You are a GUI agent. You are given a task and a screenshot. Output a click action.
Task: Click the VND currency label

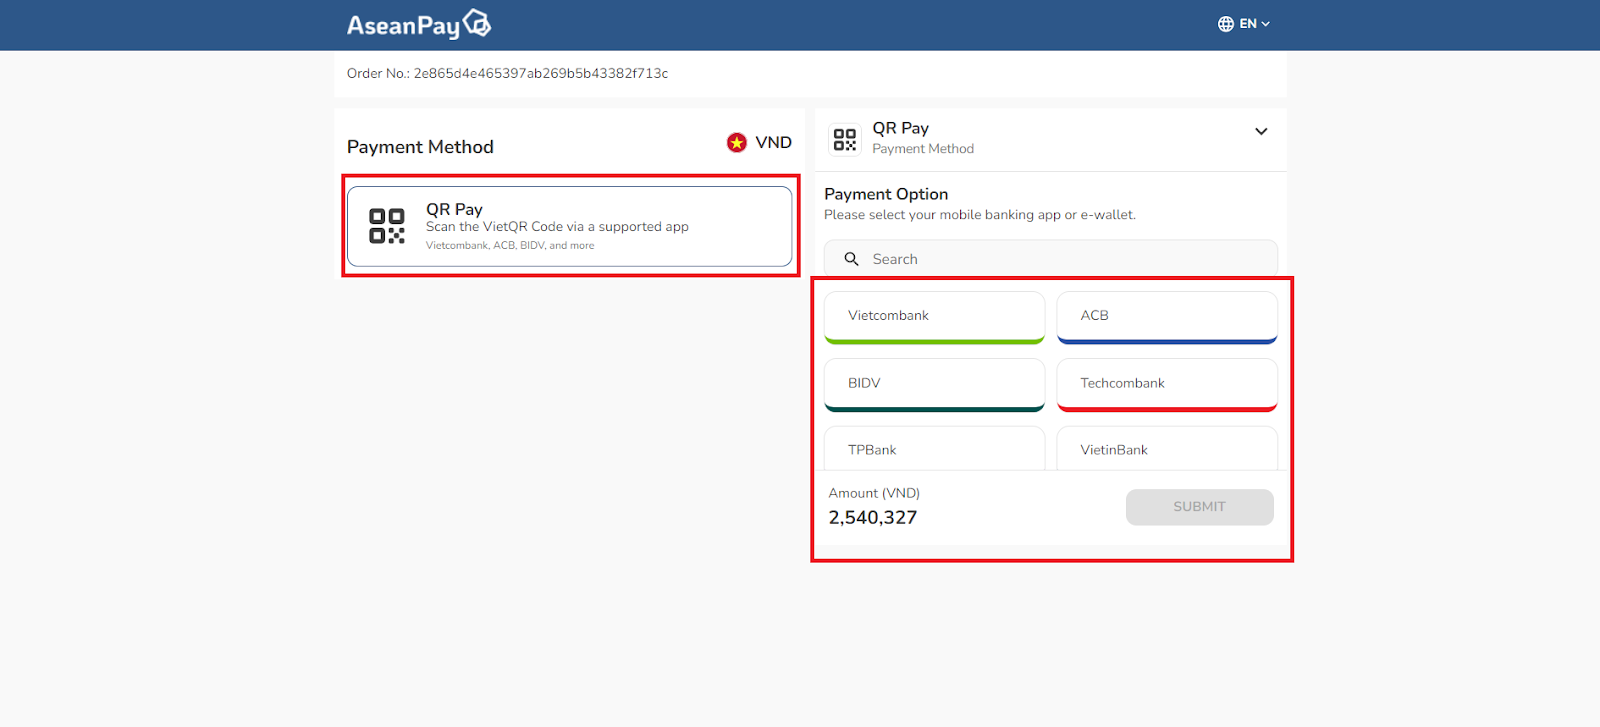click(773, 143)
